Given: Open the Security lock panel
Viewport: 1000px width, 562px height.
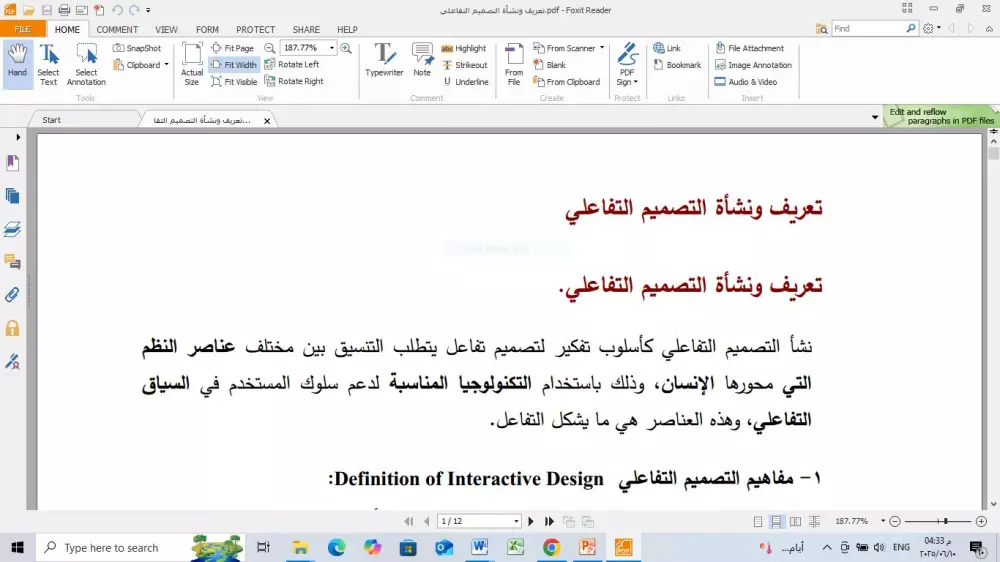Looking at the screenshot, I should pyautogui.click(x=12, y=328).
